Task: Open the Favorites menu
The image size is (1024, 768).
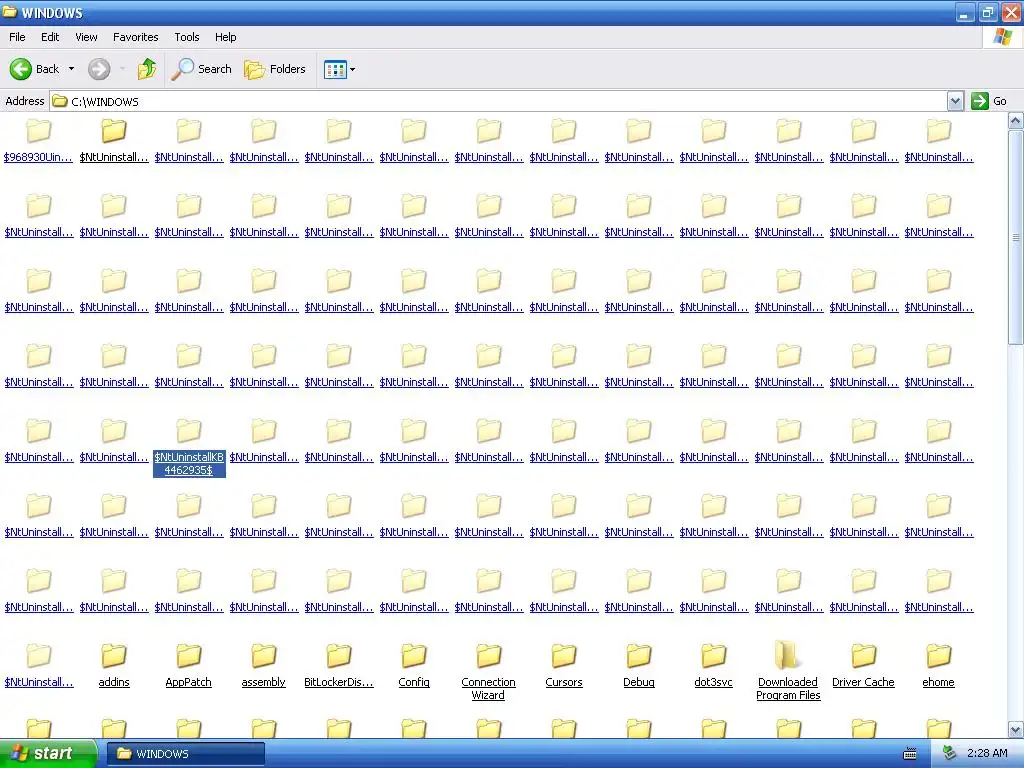Action: coord(135,37)
